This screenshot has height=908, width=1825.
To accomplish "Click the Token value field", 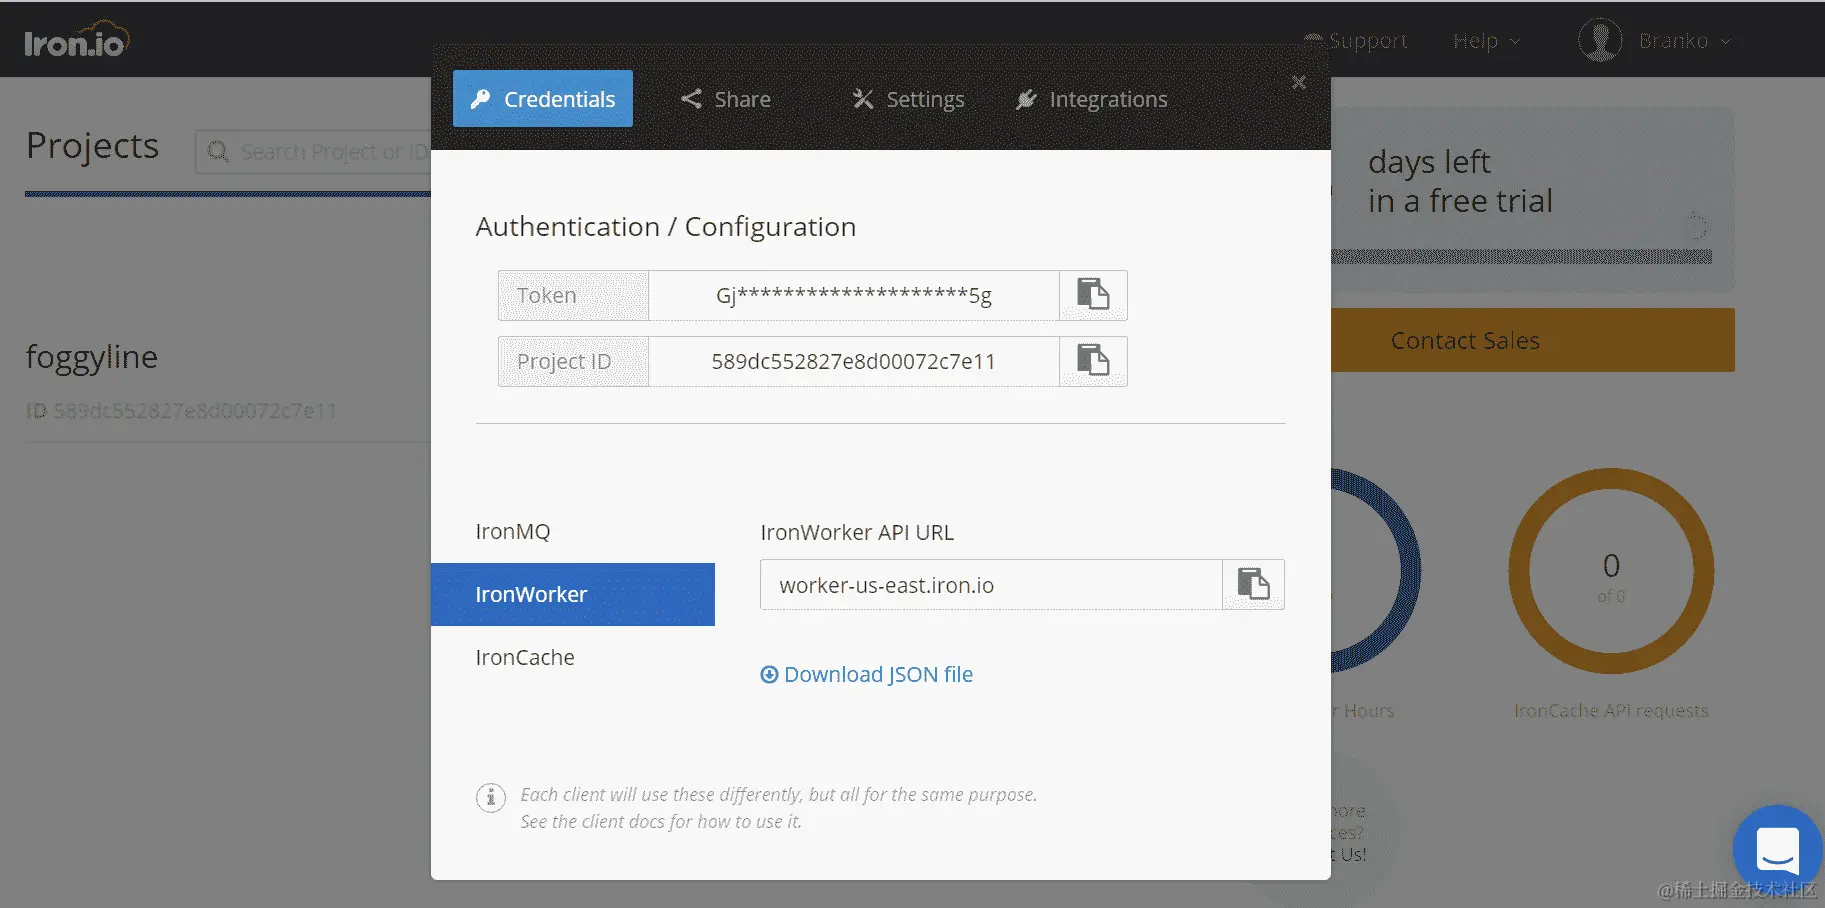I will click(x=854, y=295).
